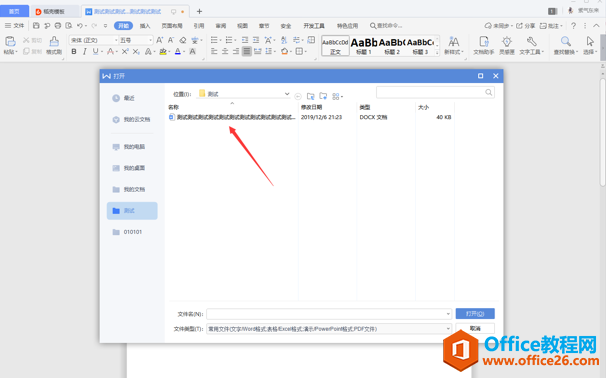Click the 分享 share button
606x378 pixels.
pos(526,26)
